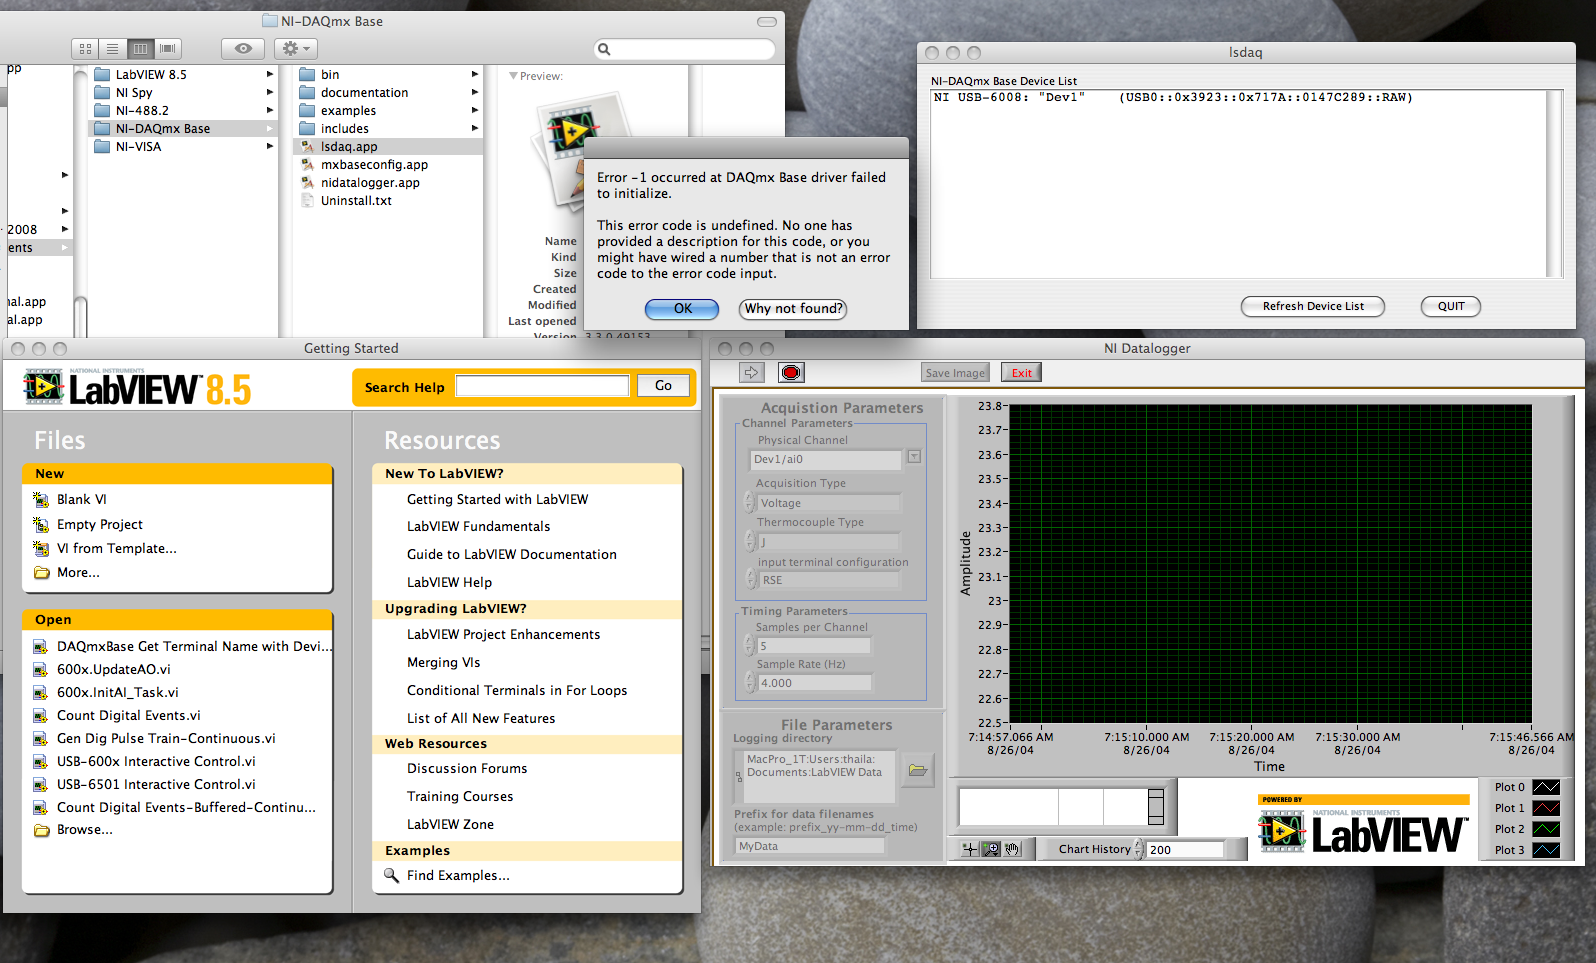
Task: Click the Plot 1 red legend swatch
Action: [x=1546, y=808]
